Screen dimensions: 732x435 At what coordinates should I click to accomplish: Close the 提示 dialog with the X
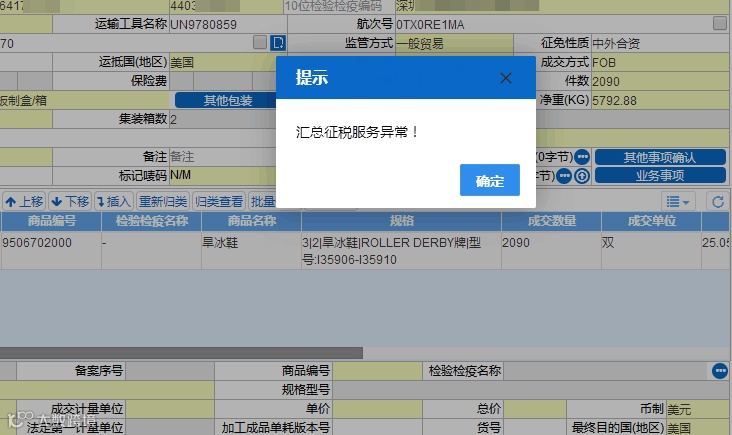(x=506, y=78)
